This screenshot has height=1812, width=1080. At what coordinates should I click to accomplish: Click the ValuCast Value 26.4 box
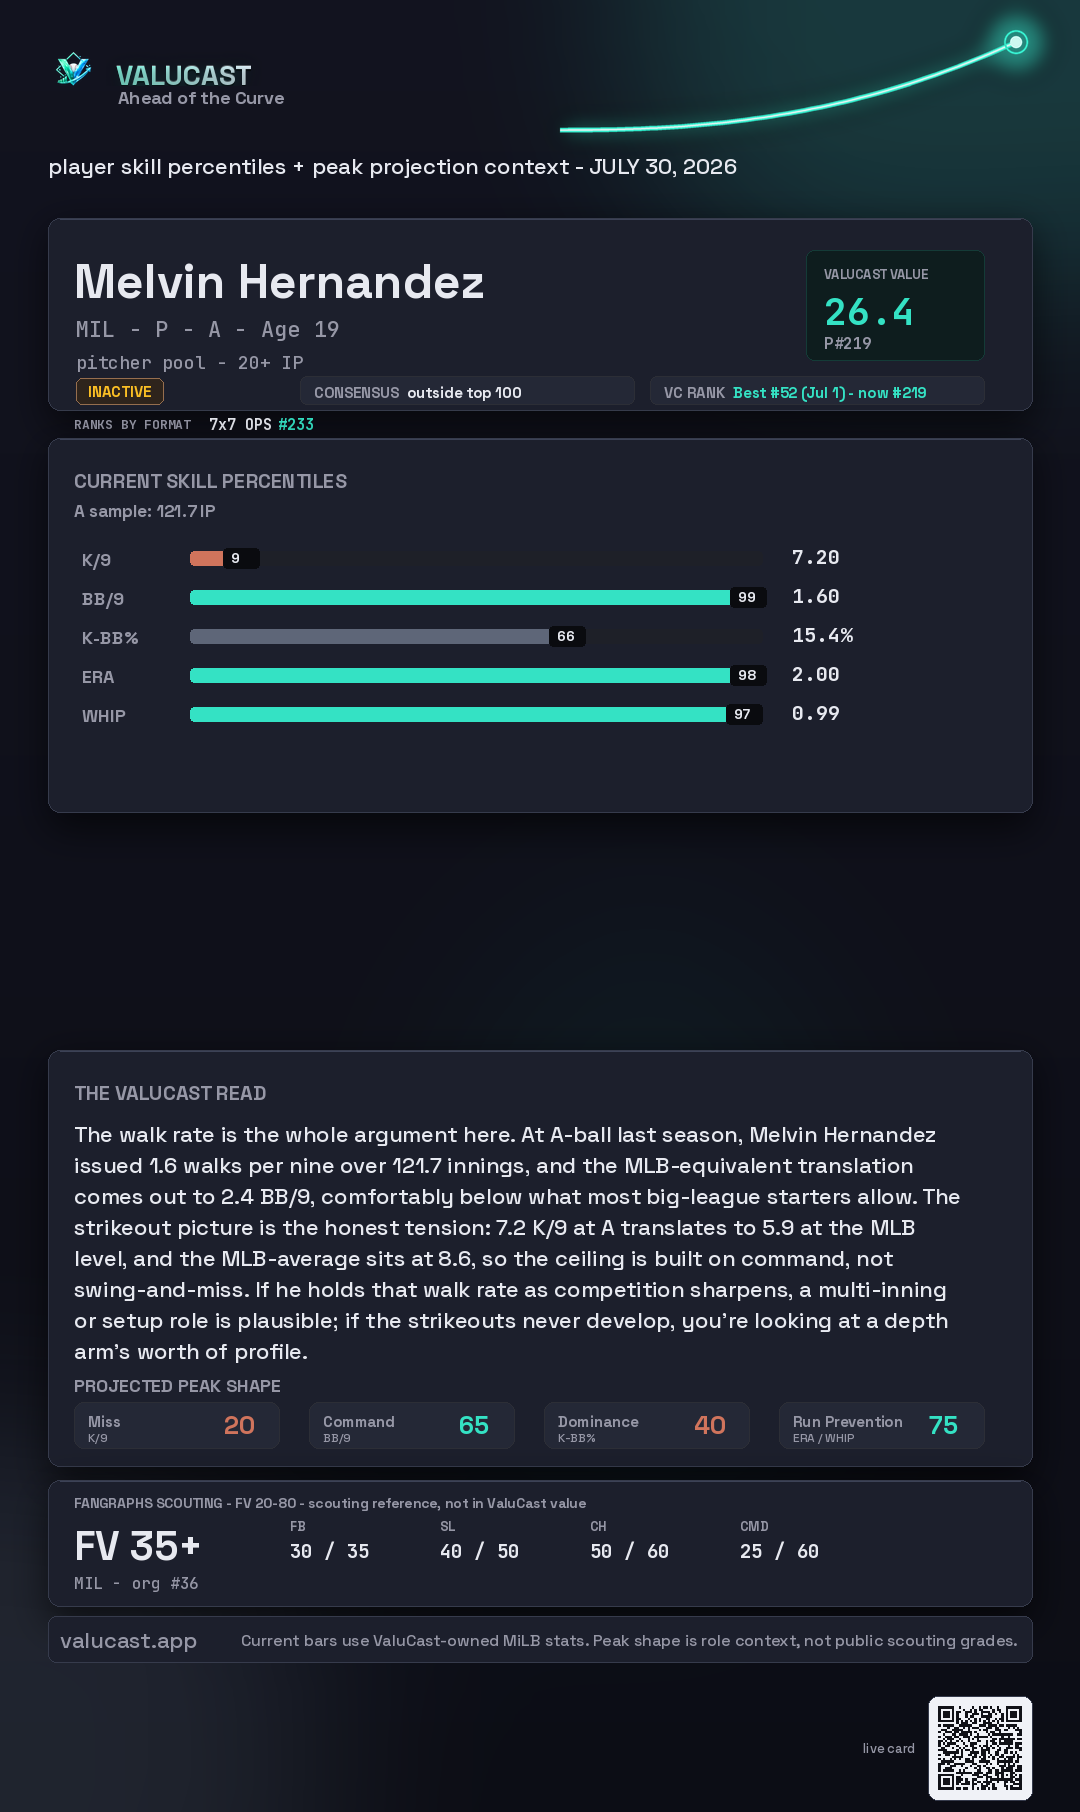[895, 305]
